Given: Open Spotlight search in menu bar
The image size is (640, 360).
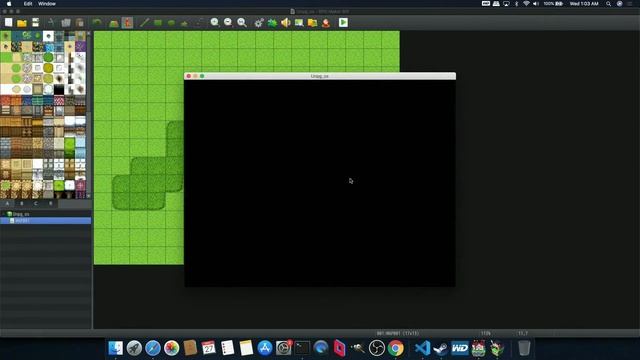Looking at the screenshot, I should click(608, 4).
